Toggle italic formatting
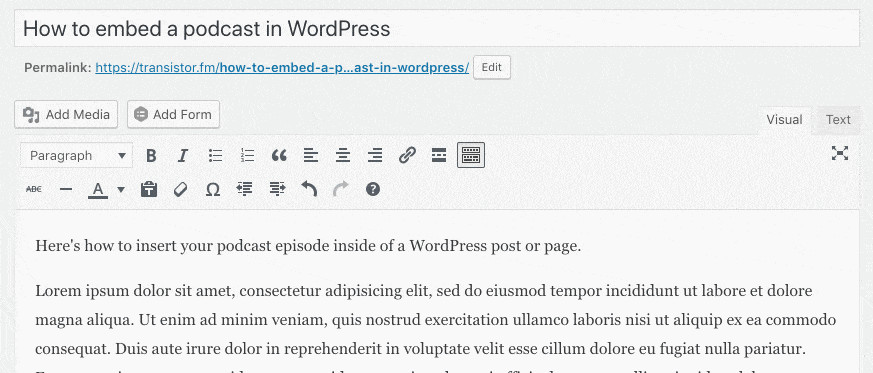873x373 pixels. click(x=183, y=155)
